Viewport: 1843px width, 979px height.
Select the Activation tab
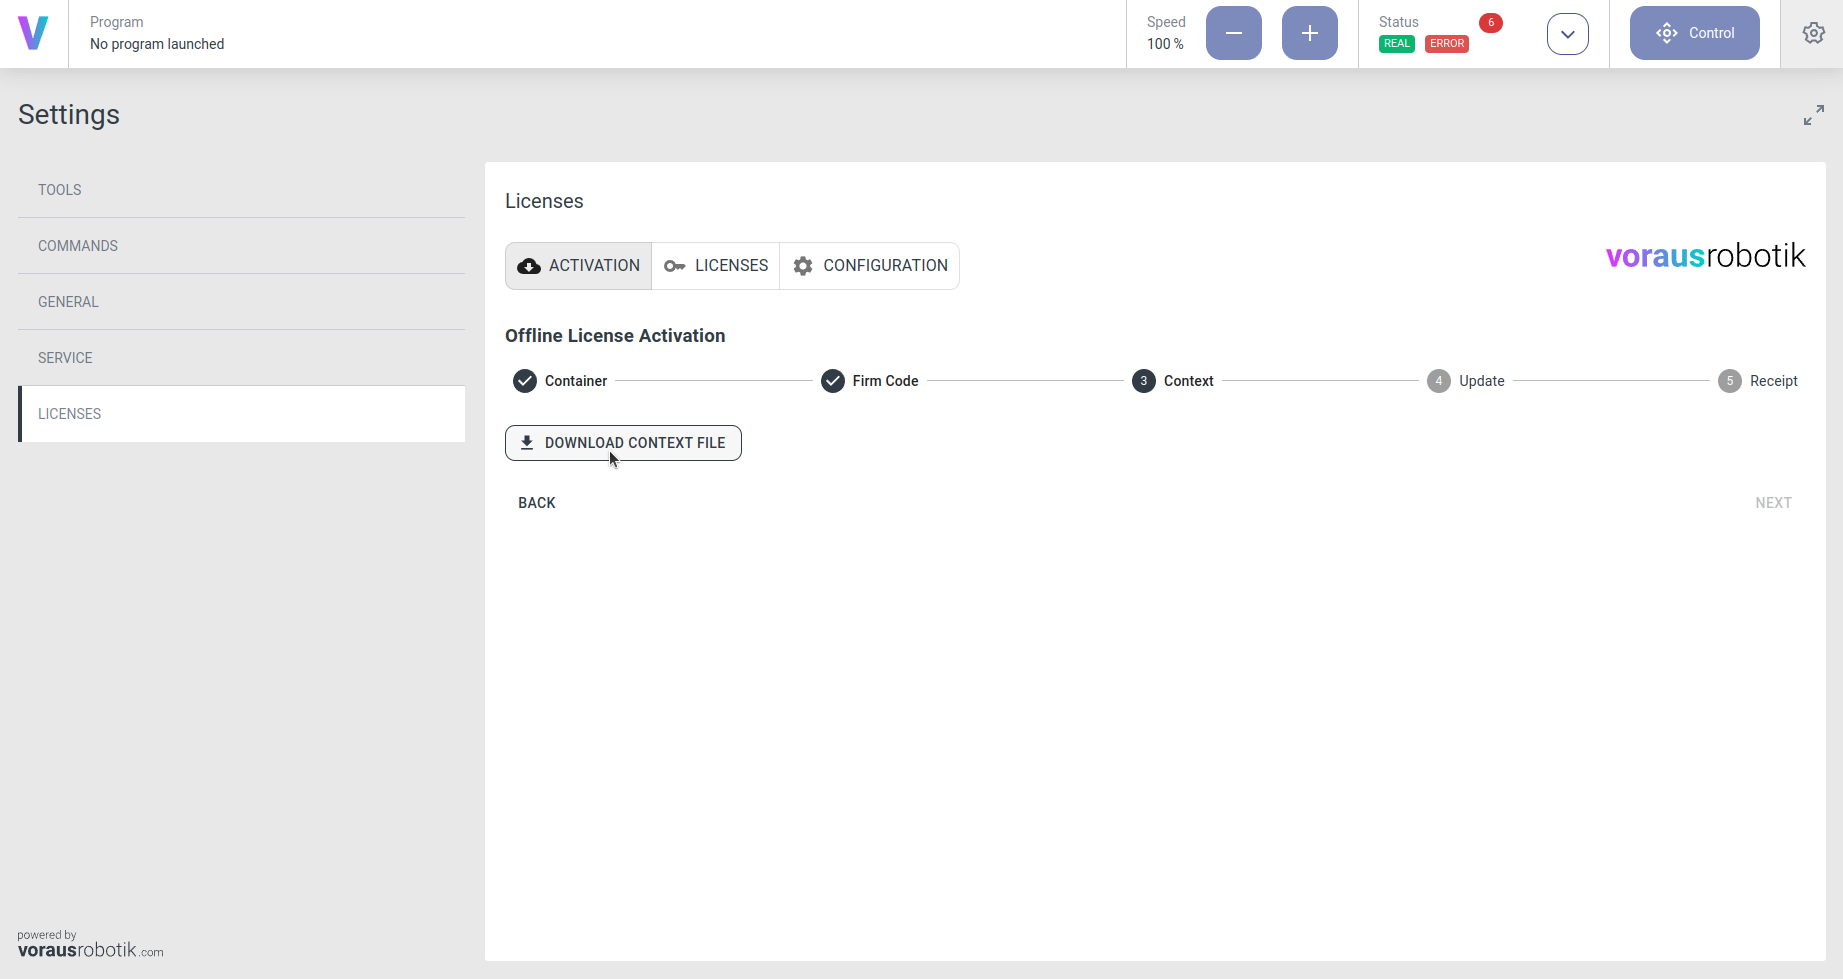(578, 266)
